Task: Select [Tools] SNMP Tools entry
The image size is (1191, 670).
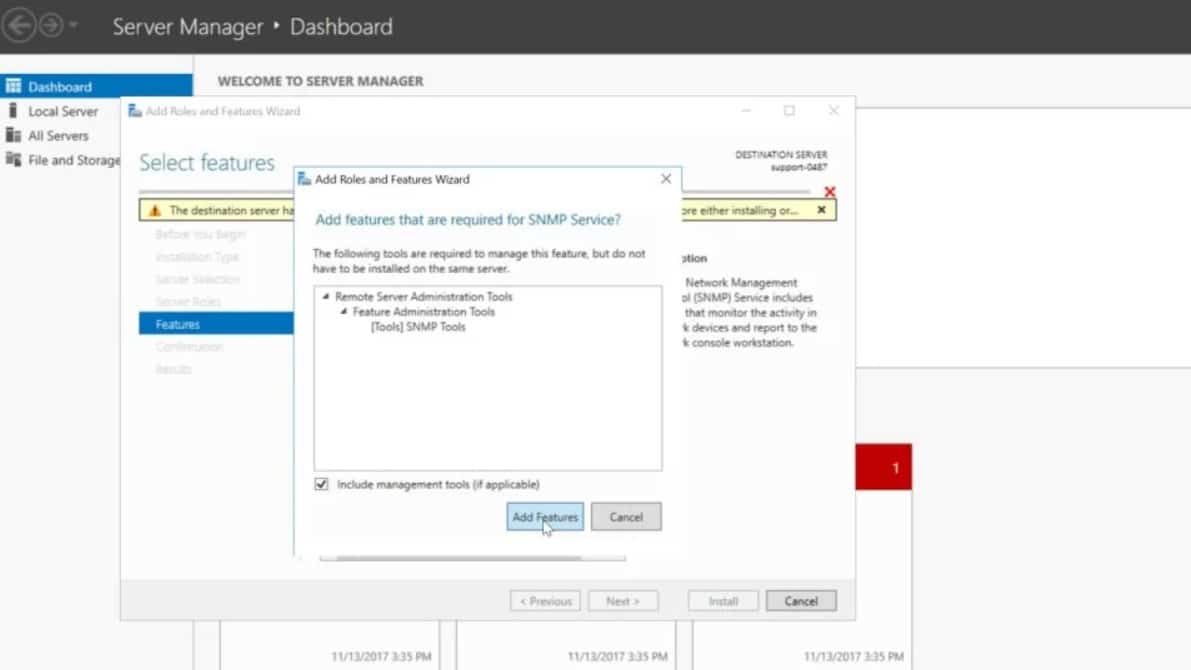Action: [x=418, y=327]
